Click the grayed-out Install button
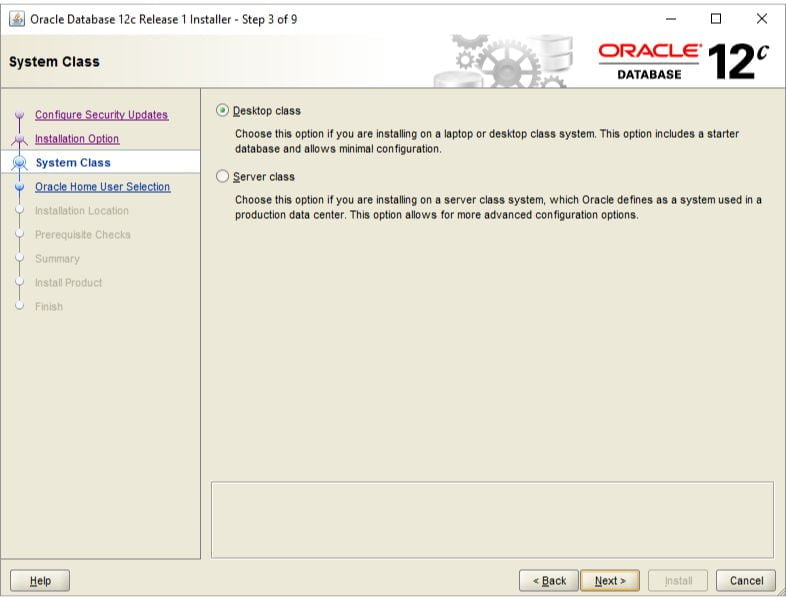Image resolution: width=786 pixels, height=600 pixels. coord(678,580)
